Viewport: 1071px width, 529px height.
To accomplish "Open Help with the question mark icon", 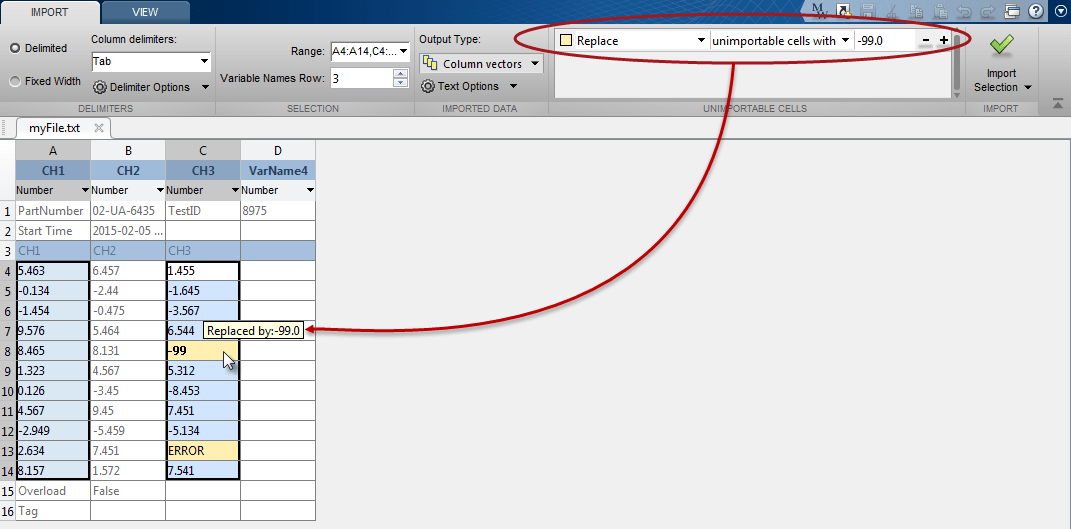I will tap(1036, 10).
